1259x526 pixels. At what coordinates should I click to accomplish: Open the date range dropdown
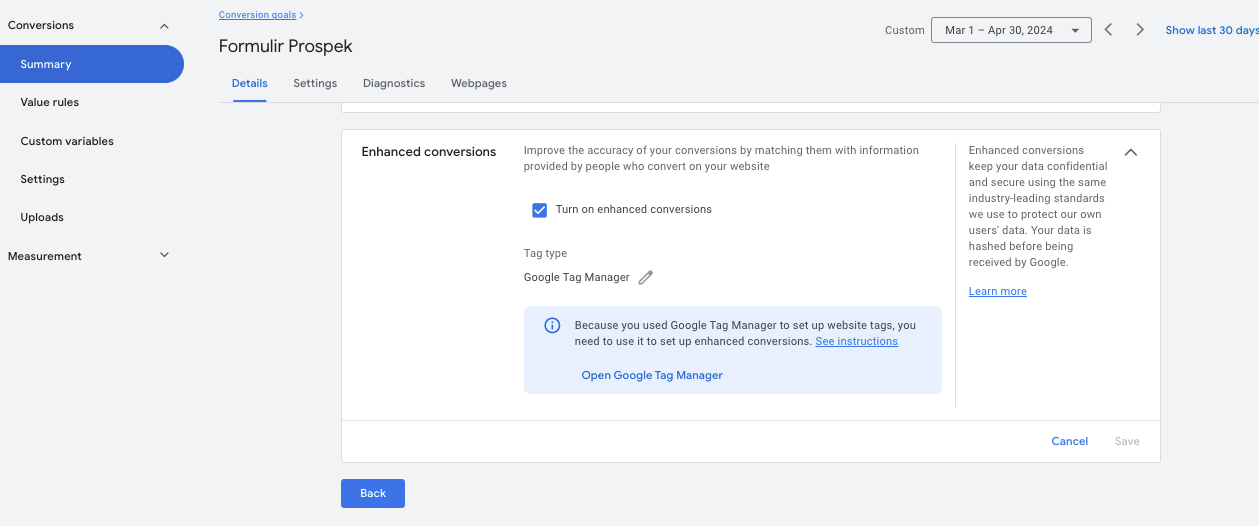click(1011, 30)
